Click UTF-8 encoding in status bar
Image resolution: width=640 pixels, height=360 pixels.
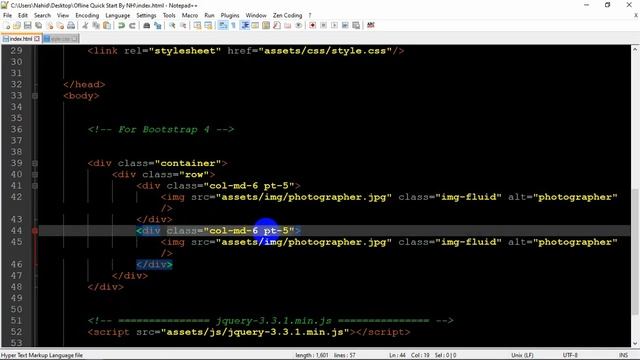click(x=570, y=355)
